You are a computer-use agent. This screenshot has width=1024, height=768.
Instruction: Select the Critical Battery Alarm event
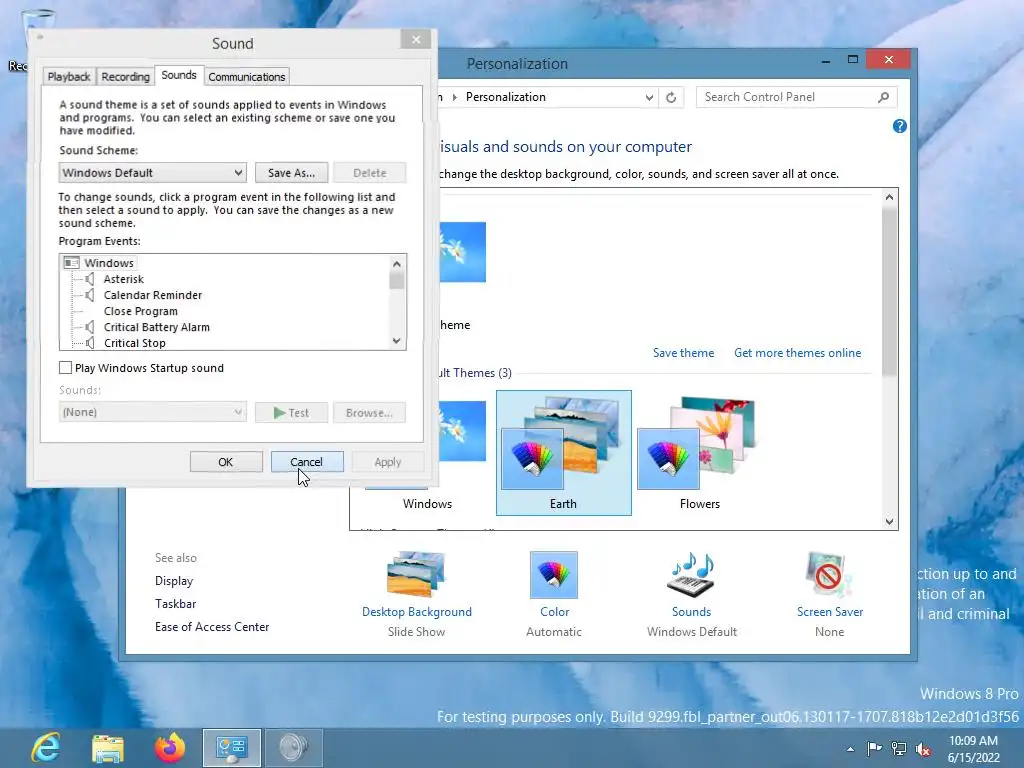click(x=157, y=327)
